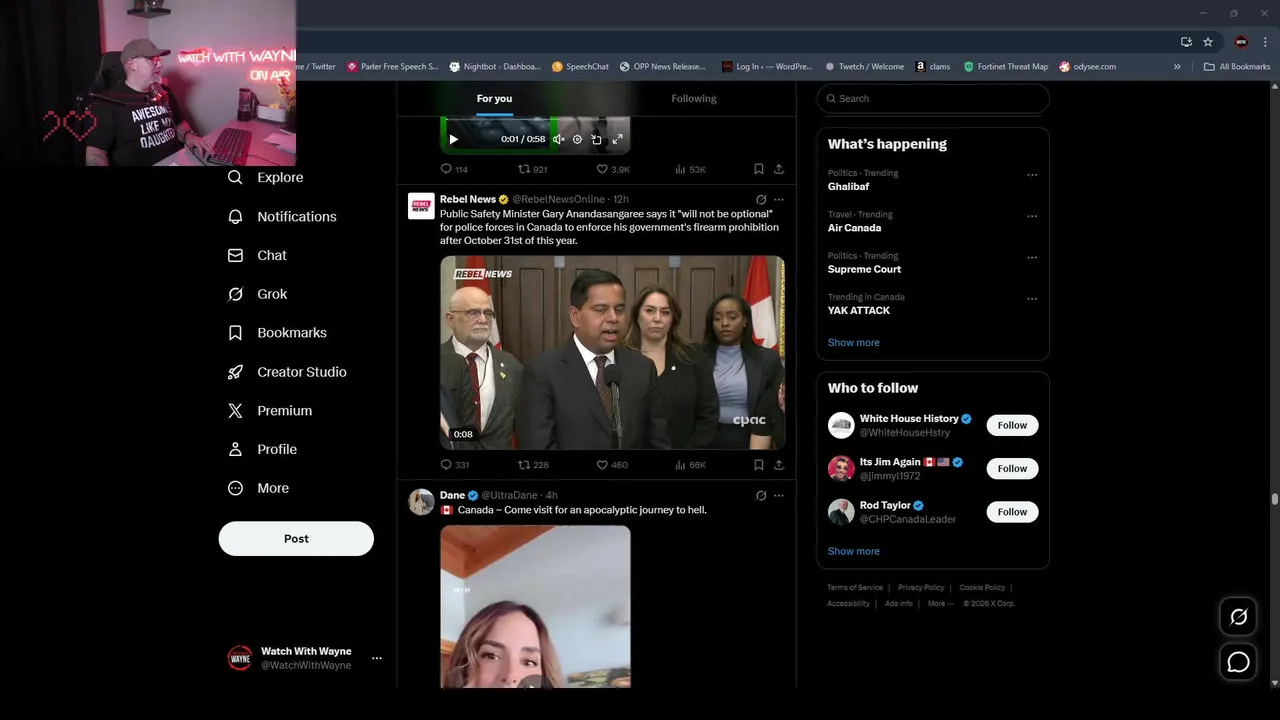Bookmark this page with star icon
The image size is (1280, 720).
tap(1208, 42)
